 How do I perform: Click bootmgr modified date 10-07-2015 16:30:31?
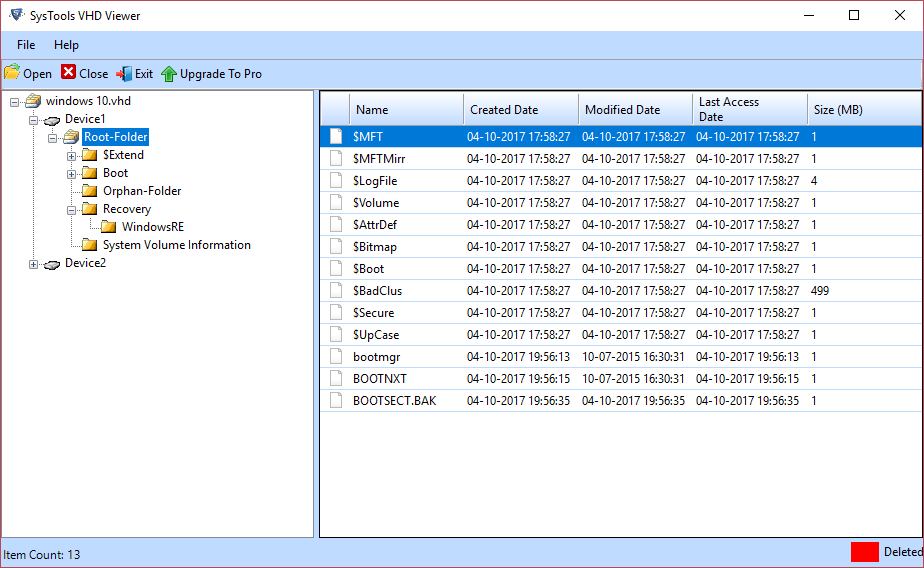click(x=633, y=356)
